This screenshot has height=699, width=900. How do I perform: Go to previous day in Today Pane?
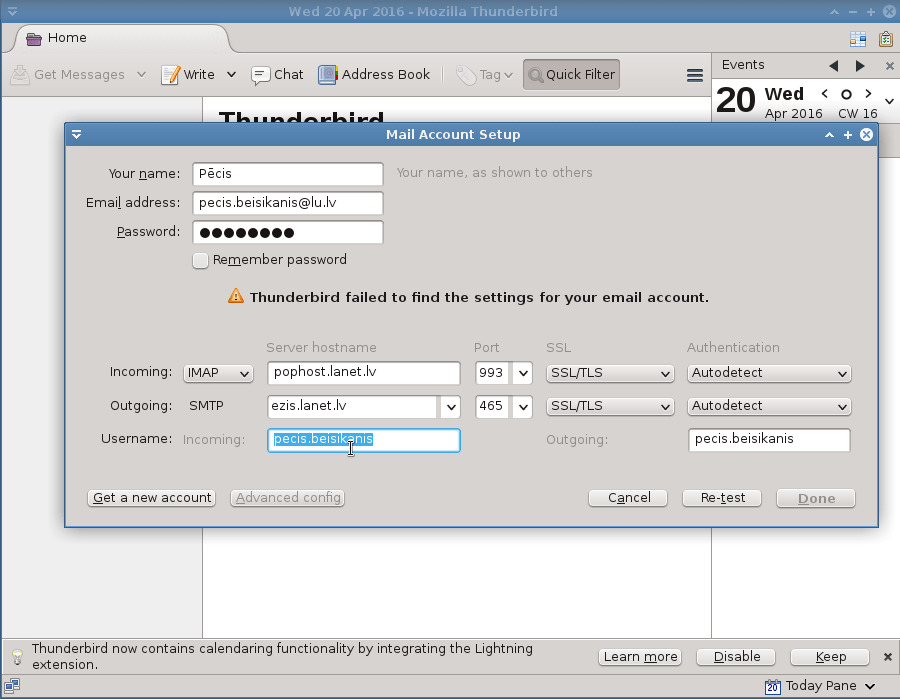point(825,94)
